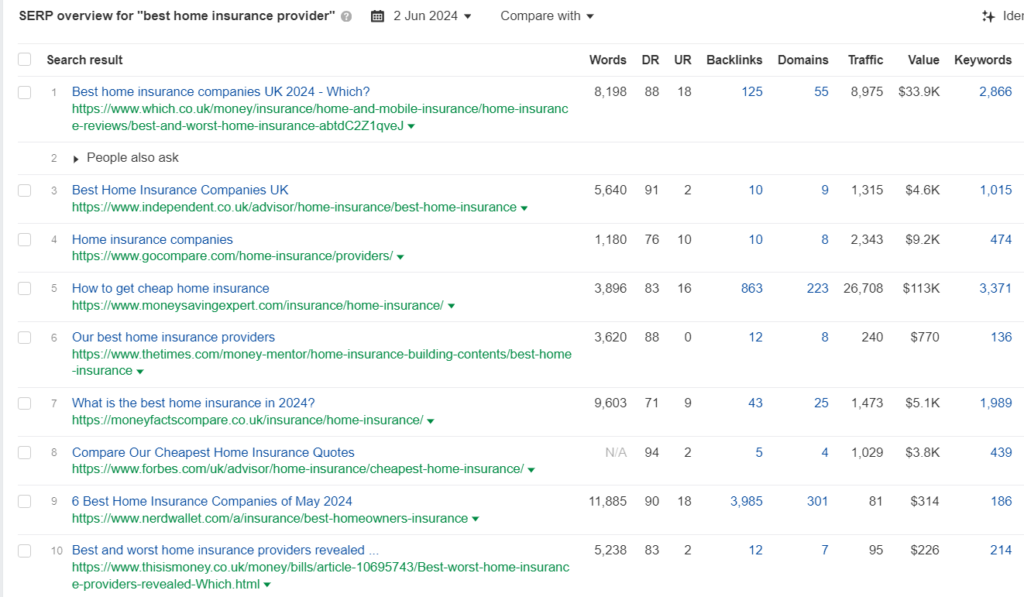The height and width of the screenshot is (597, 1024).
Task: Tick the checkbox for the MoneySavingExpert row
Action: pos(24,288)
